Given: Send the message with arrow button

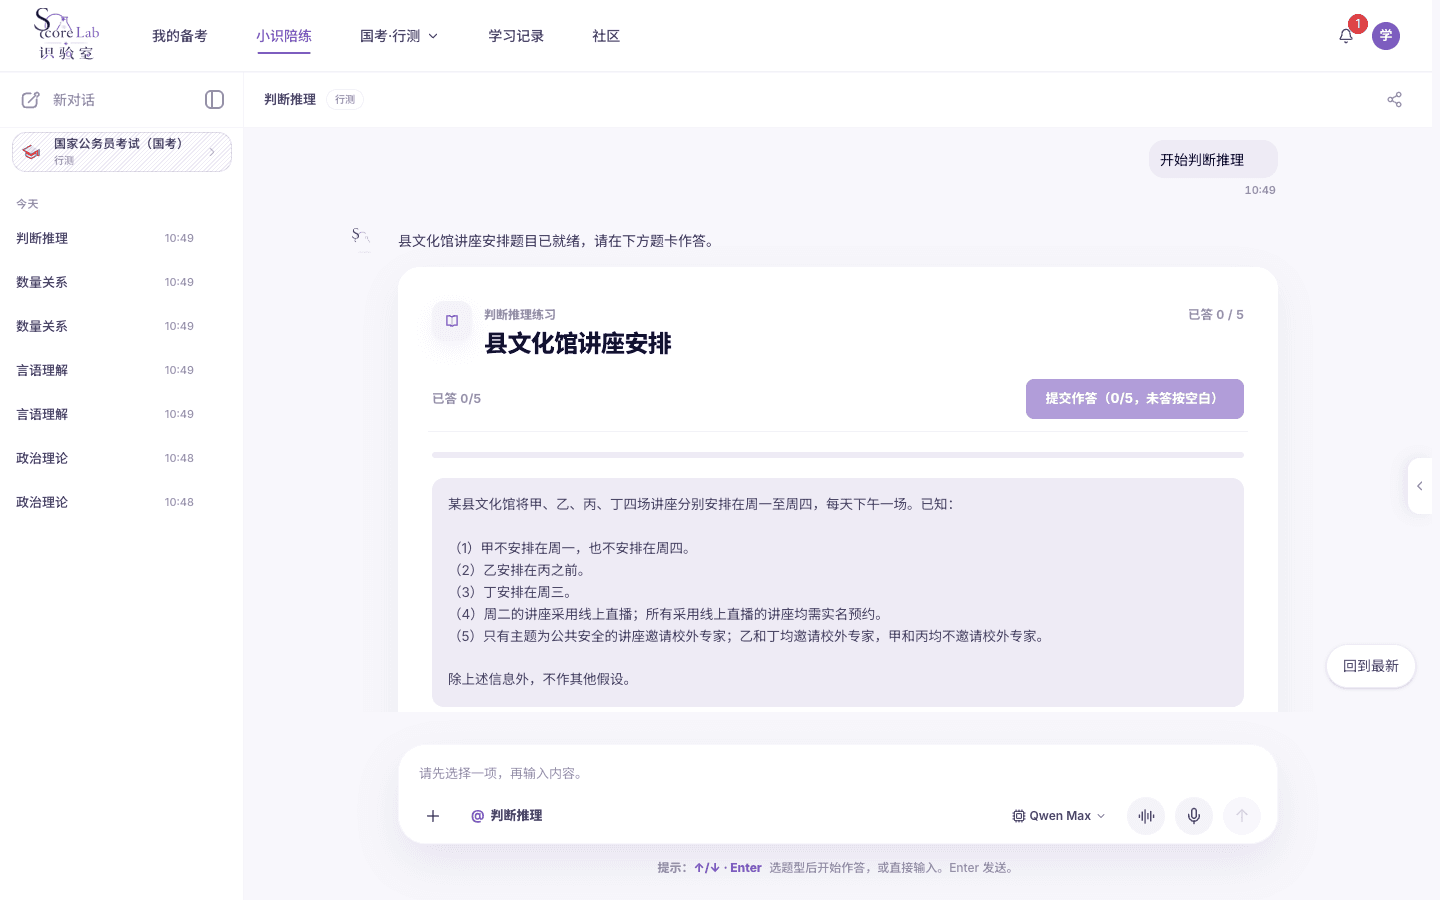Looking at the screenshot, I should 1242,816.
